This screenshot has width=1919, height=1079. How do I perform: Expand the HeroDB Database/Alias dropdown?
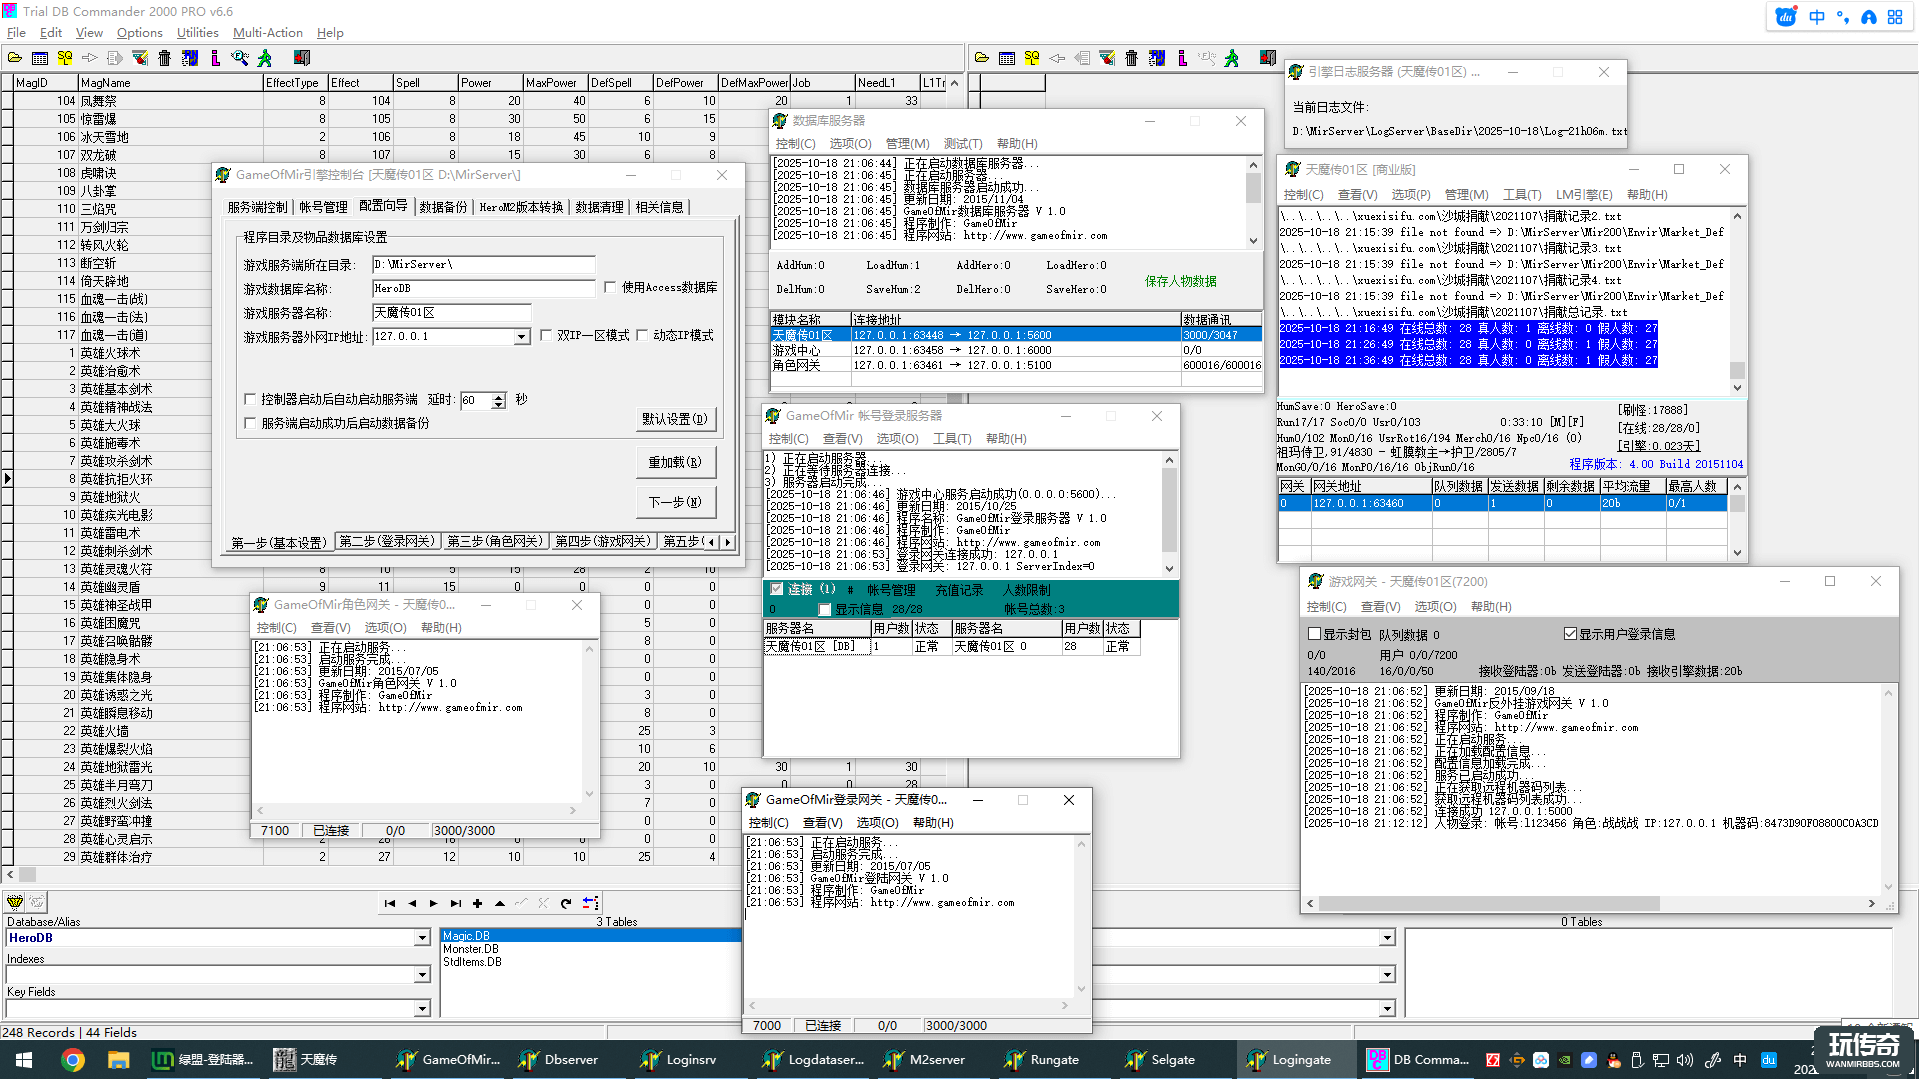pyautogui.click(x=422, y=938)
